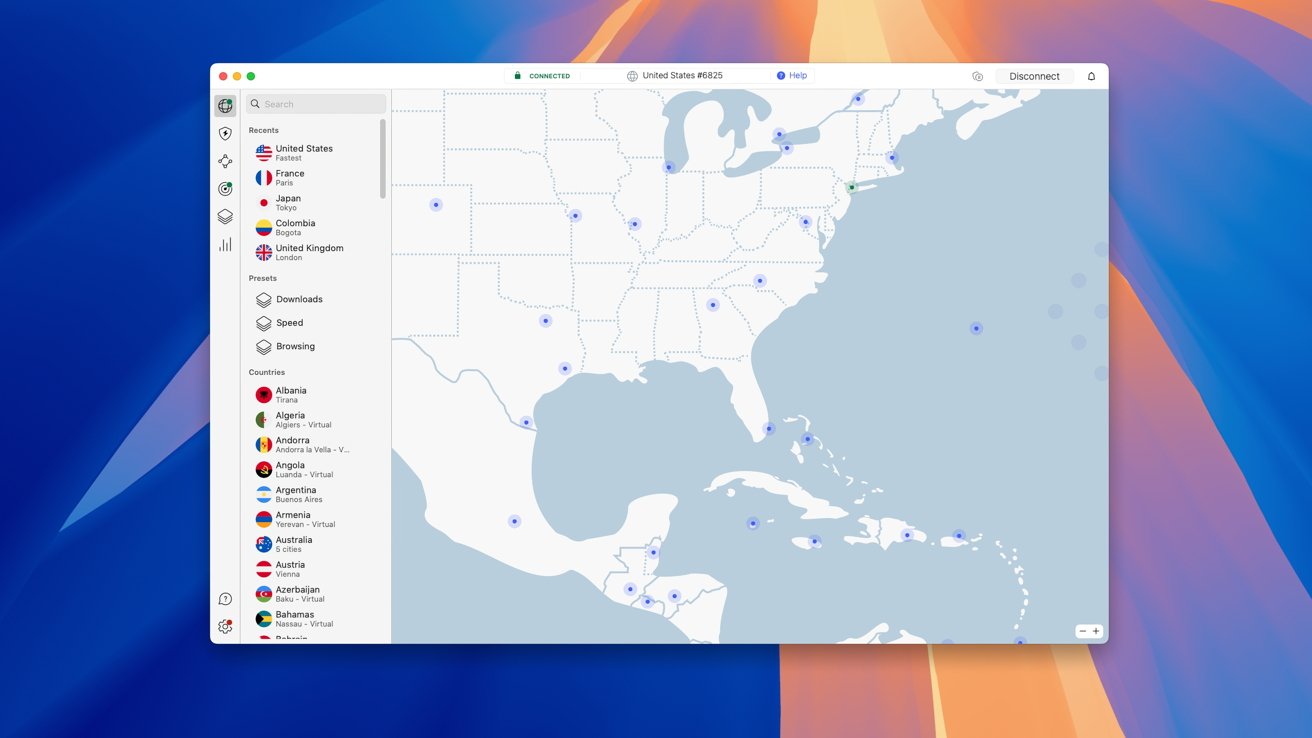Connect to Algeria Algiers - Virtual

pyautogui.click(x=314, y=420)
